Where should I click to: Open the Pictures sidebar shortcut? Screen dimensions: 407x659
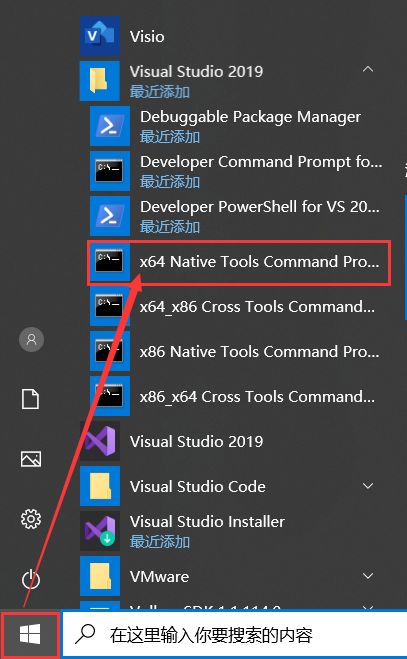(31, 459)
